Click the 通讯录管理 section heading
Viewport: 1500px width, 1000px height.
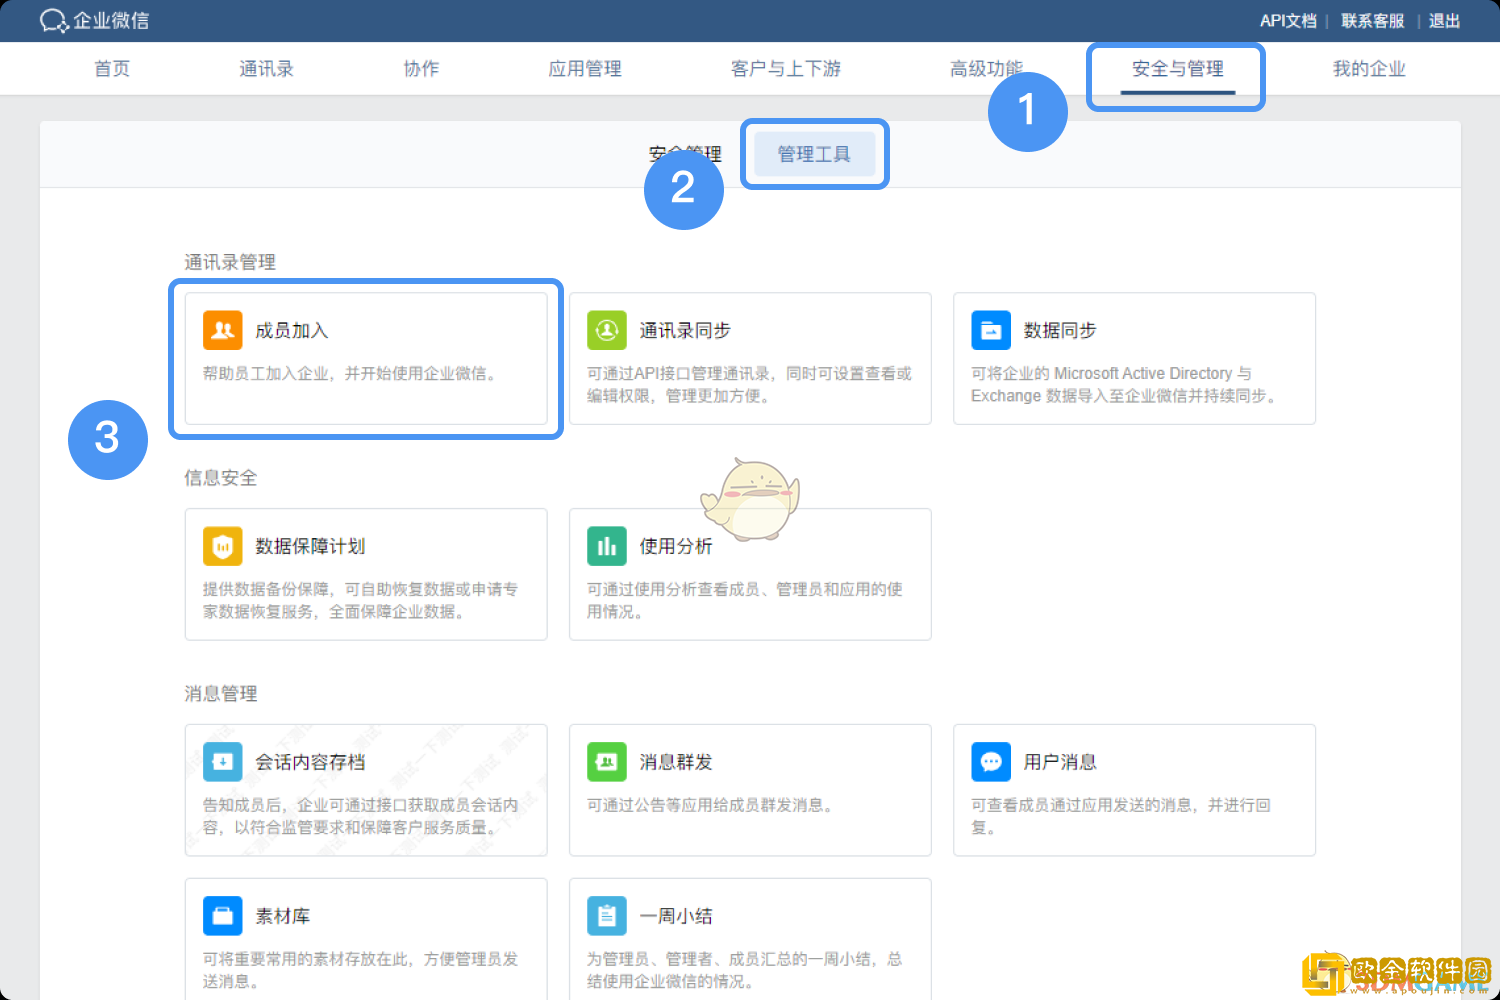point(230,262)
